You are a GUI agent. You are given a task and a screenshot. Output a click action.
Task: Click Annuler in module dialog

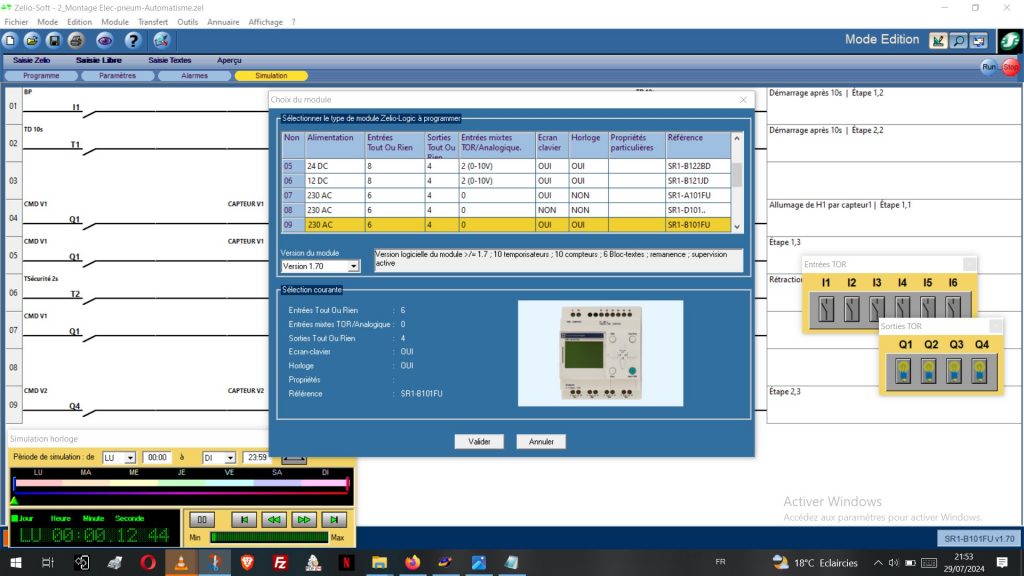(x=541, y=441)
